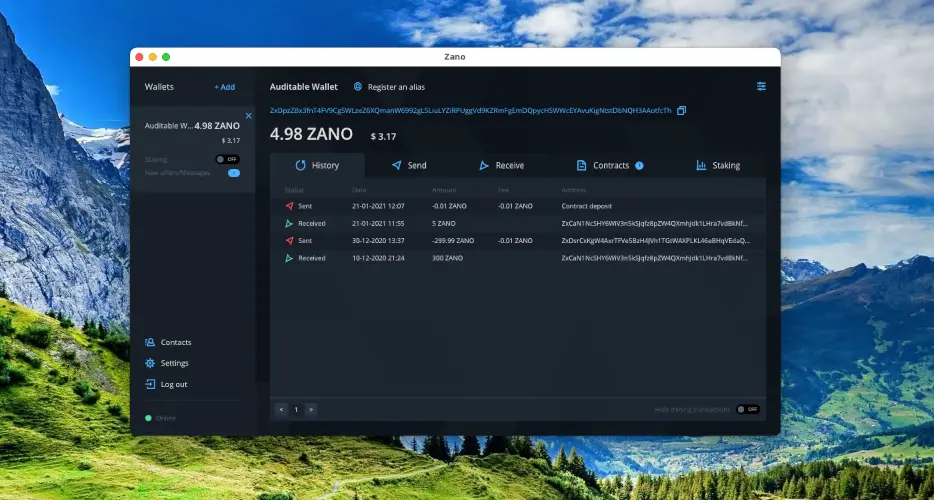Open the Contracts tab
This screenshot has height=500, width=934.
click(x=610, y=165)
